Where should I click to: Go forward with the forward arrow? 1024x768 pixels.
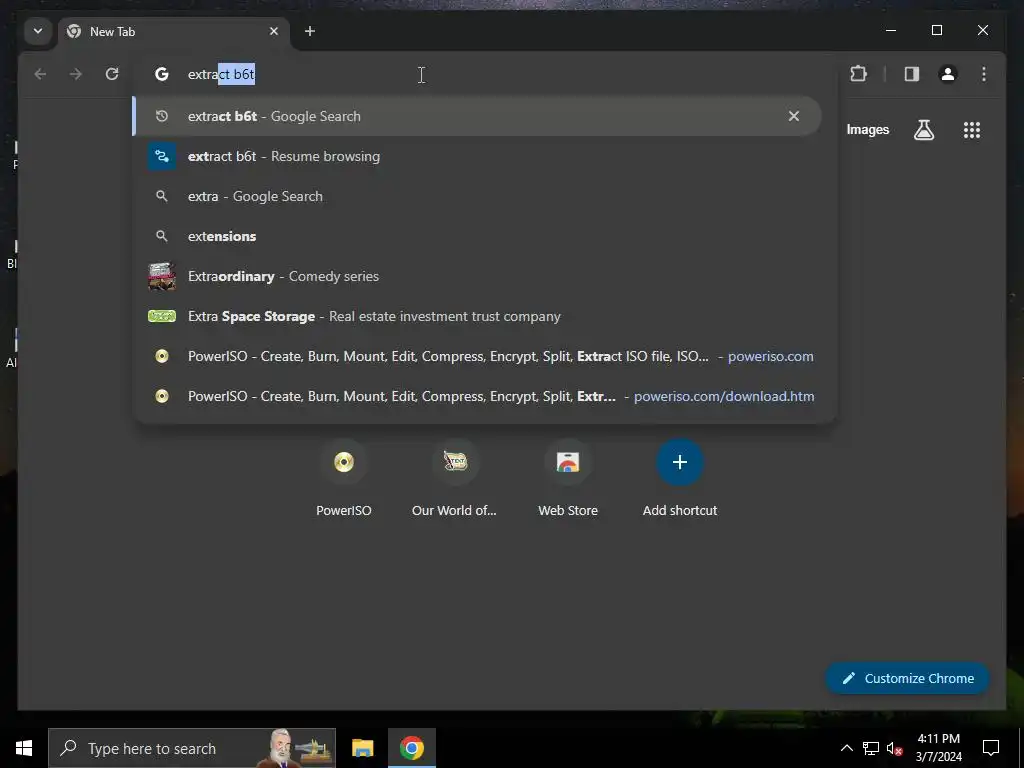click(x=76, y=74)
